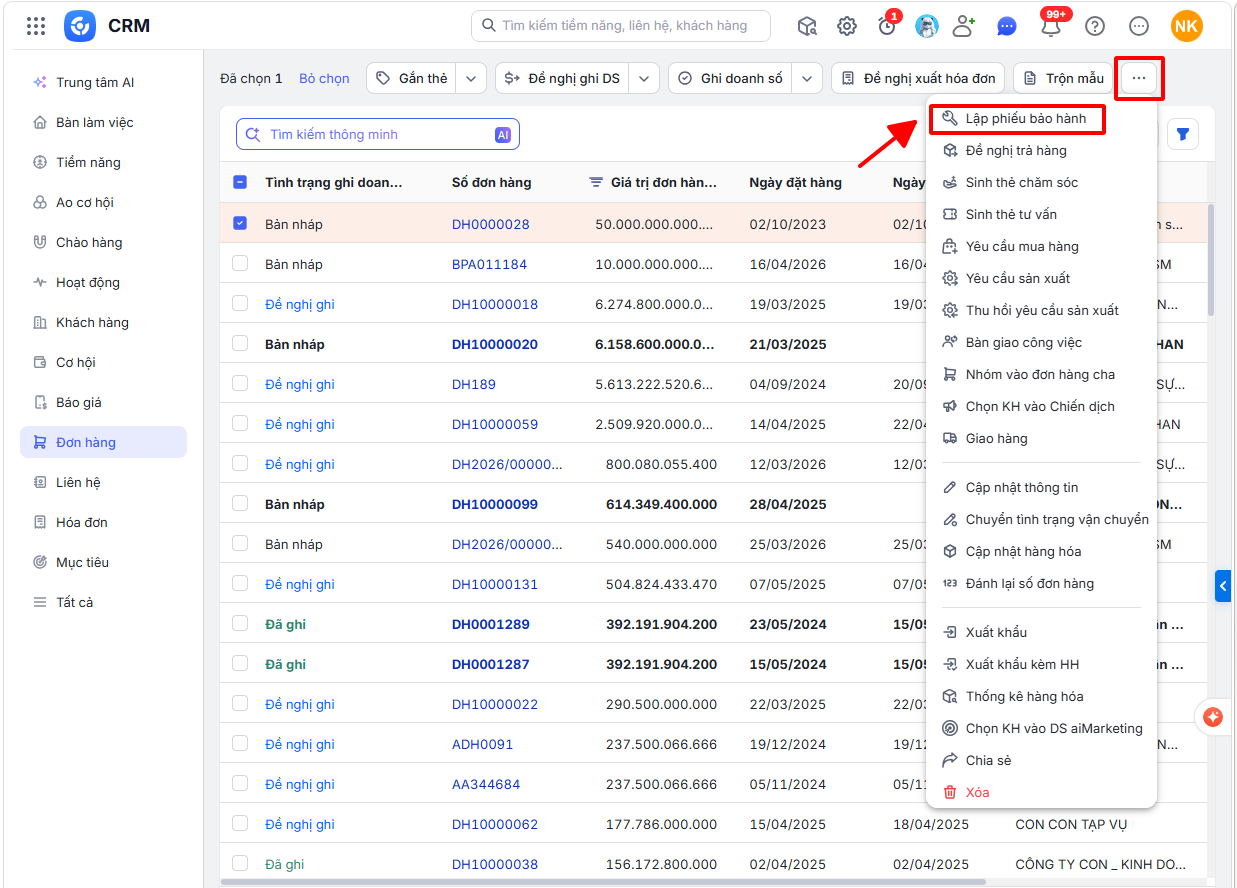Select Lập phiếu bảo hành menu item
The width and height of the screenshot is (1237, 888).
click(x=1041, y=119)
